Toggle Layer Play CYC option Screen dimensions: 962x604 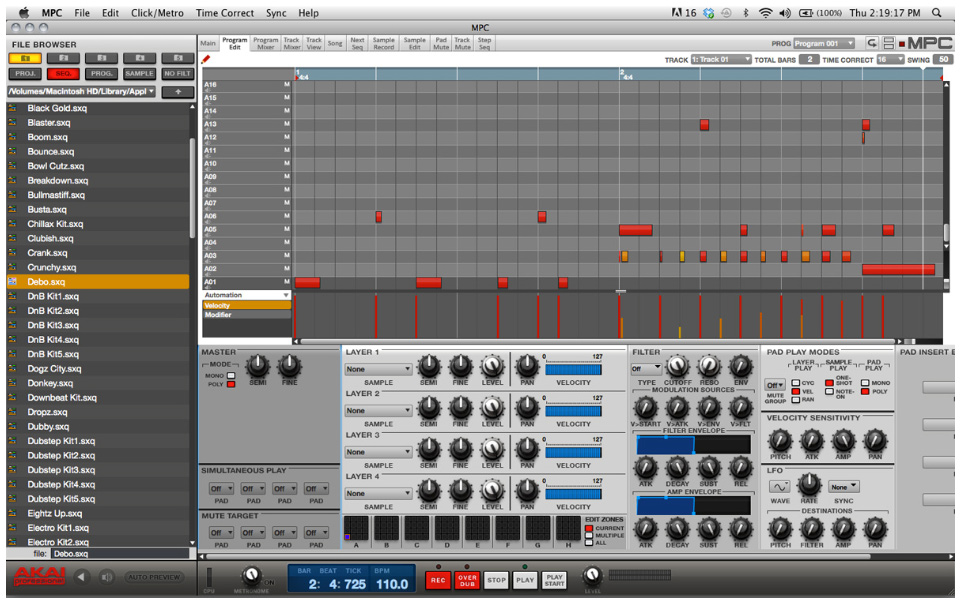click(796, 383)
